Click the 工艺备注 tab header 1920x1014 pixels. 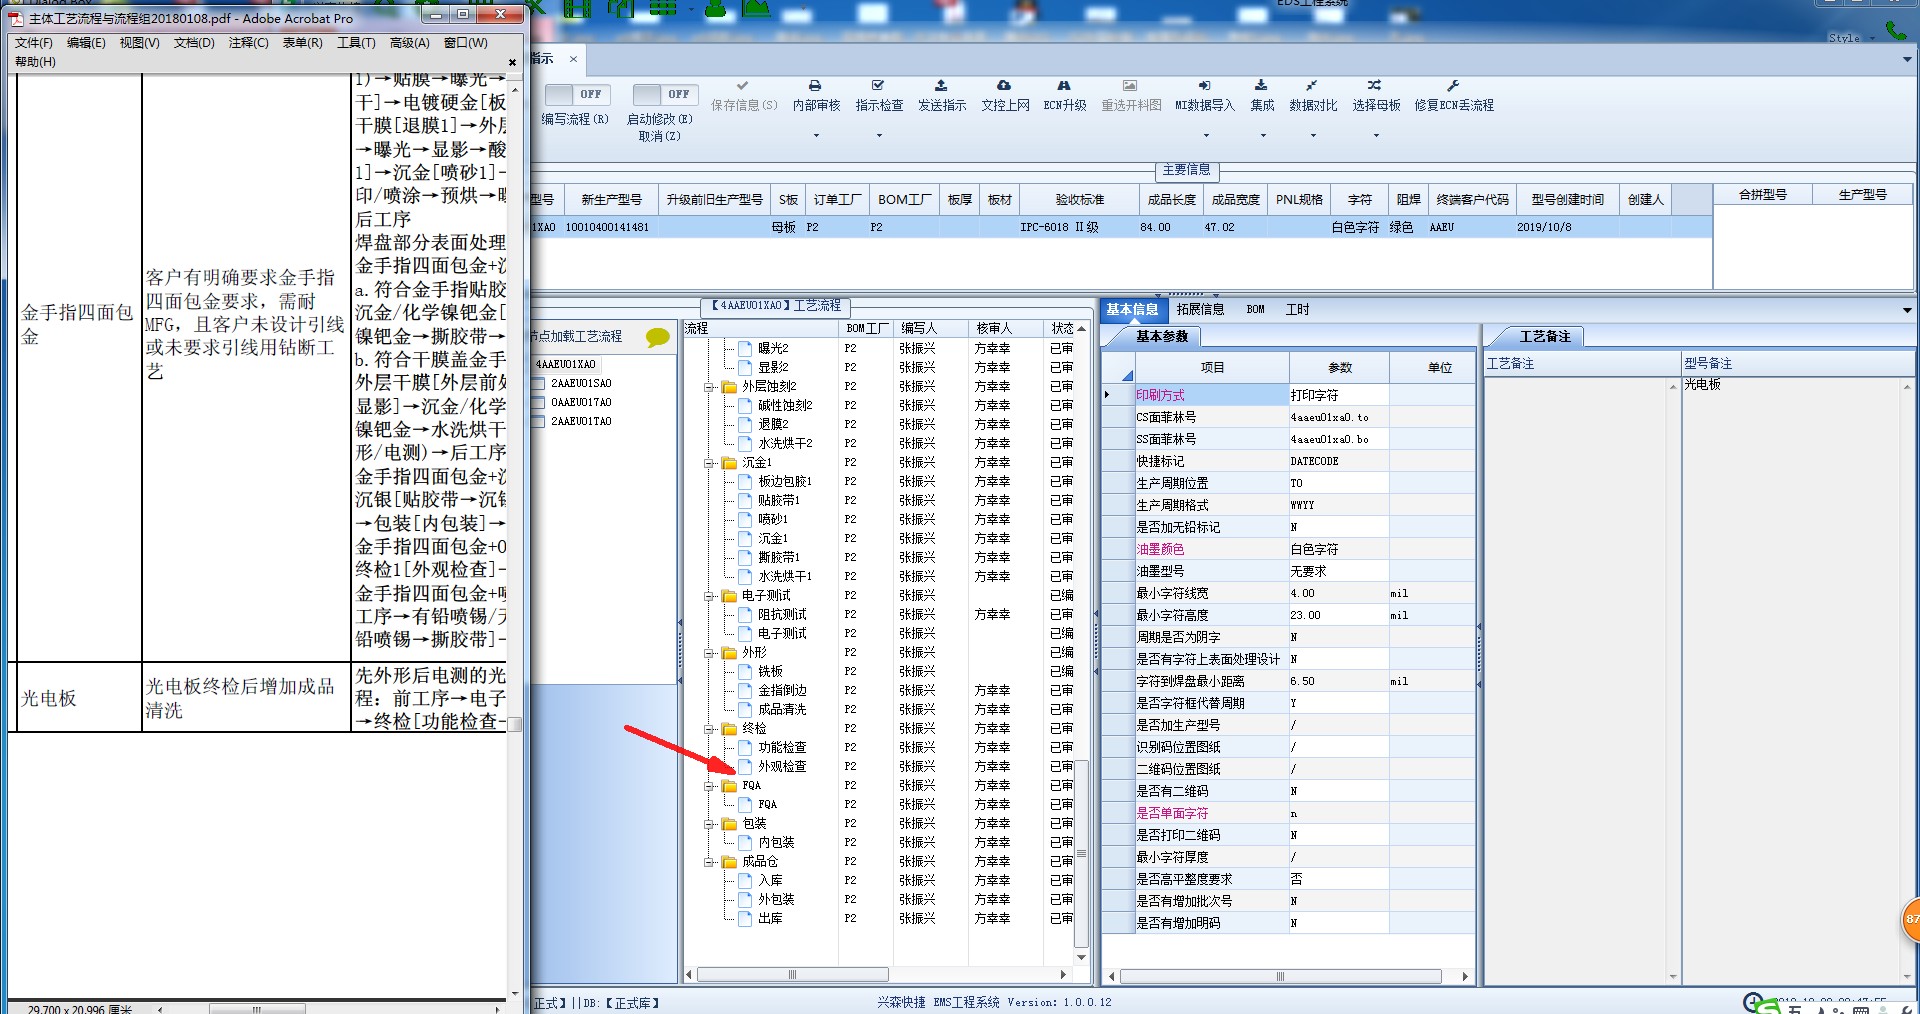[x=1545, y=337]
